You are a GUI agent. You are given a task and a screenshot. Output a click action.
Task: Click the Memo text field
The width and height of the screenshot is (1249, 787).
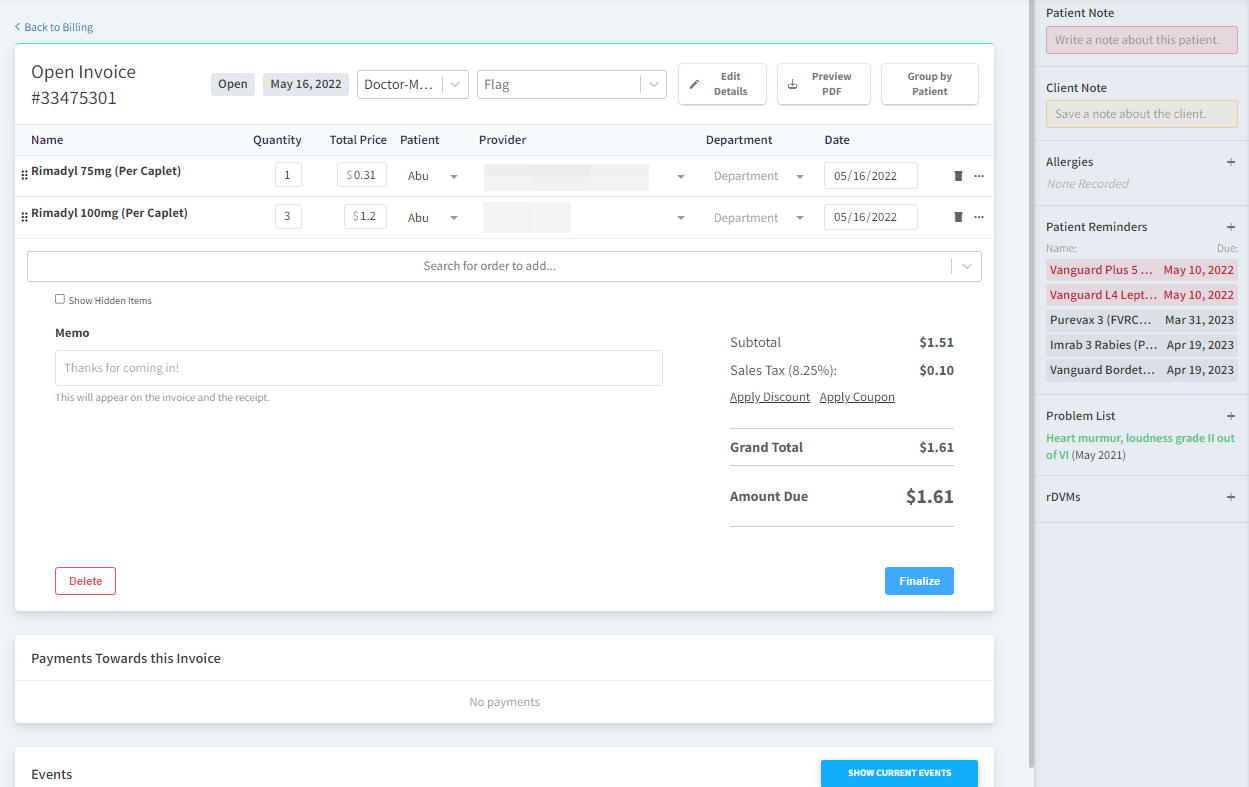(x=359, y=368)
